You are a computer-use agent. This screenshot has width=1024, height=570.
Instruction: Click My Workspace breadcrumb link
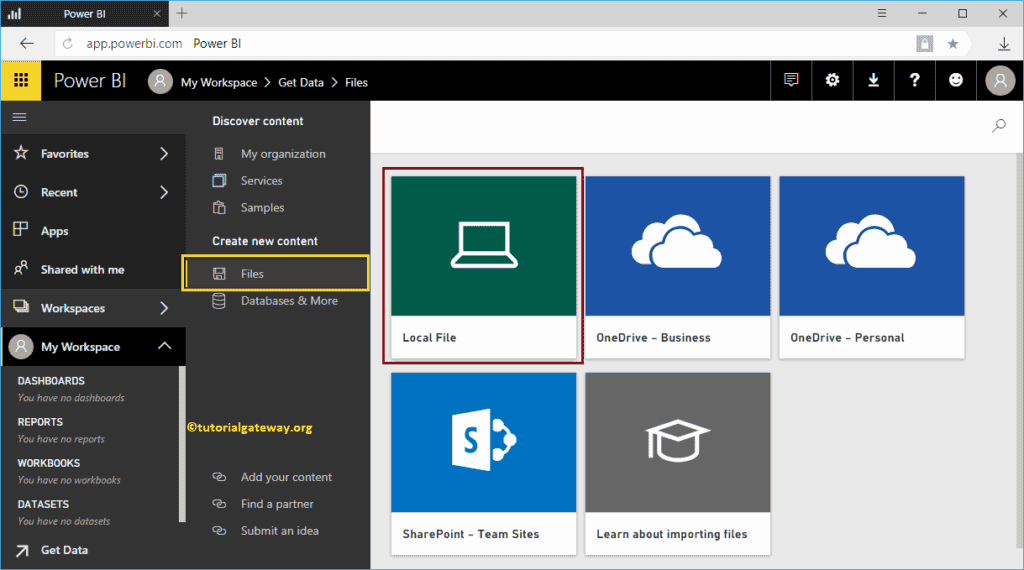pyautogui.click(x=219, y=82)
